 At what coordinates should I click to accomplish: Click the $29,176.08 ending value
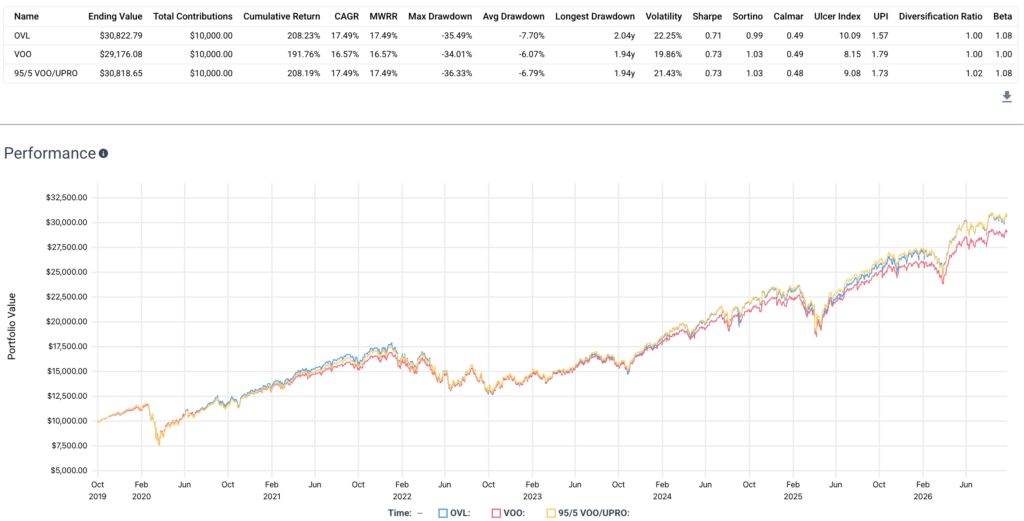119,55
